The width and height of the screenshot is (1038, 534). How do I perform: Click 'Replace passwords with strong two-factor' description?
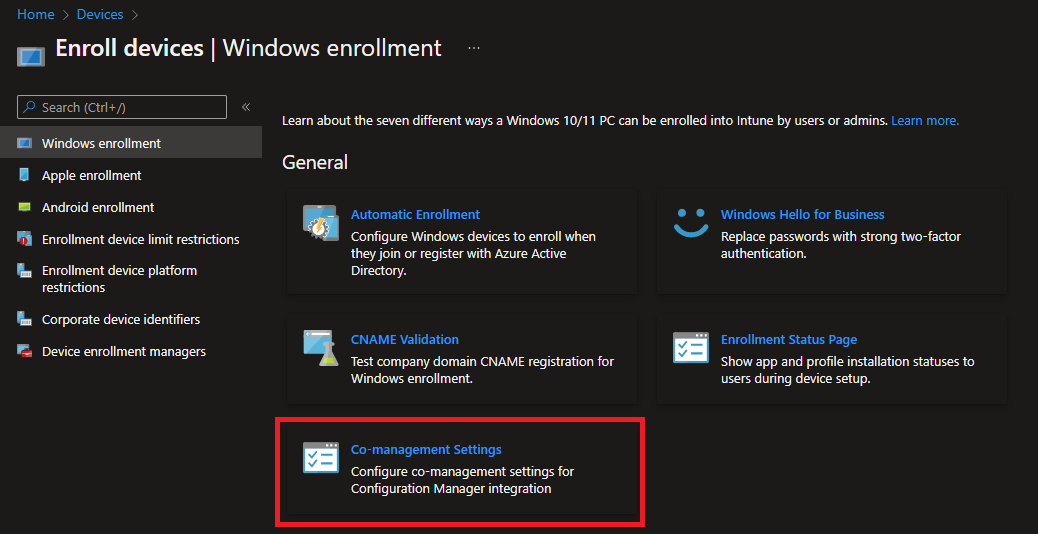[841, 245]
